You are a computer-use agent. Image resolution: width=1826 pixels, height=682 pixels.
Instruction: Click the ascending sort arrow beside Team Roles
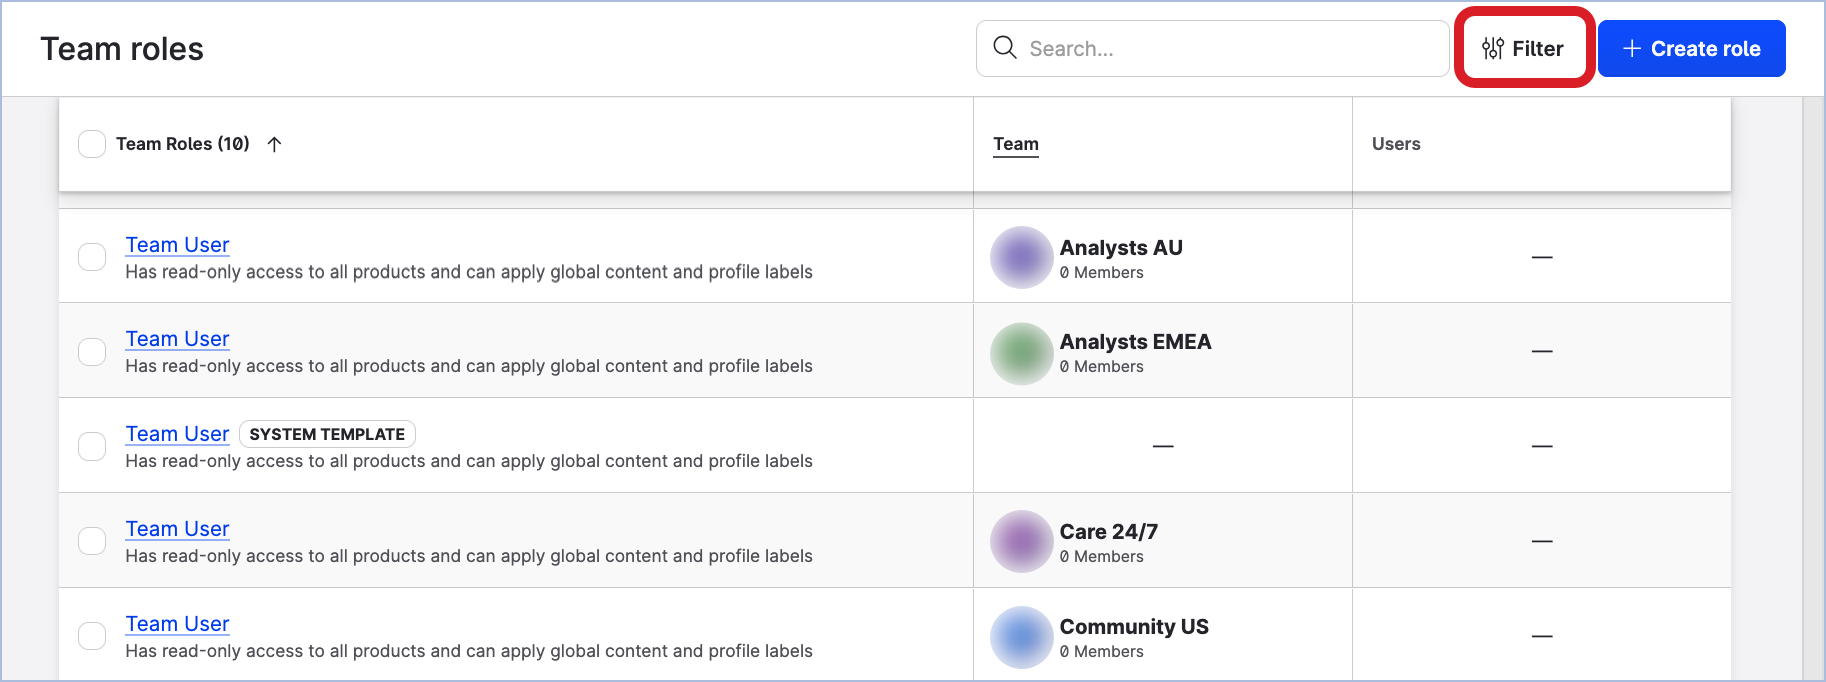point(274,144)
